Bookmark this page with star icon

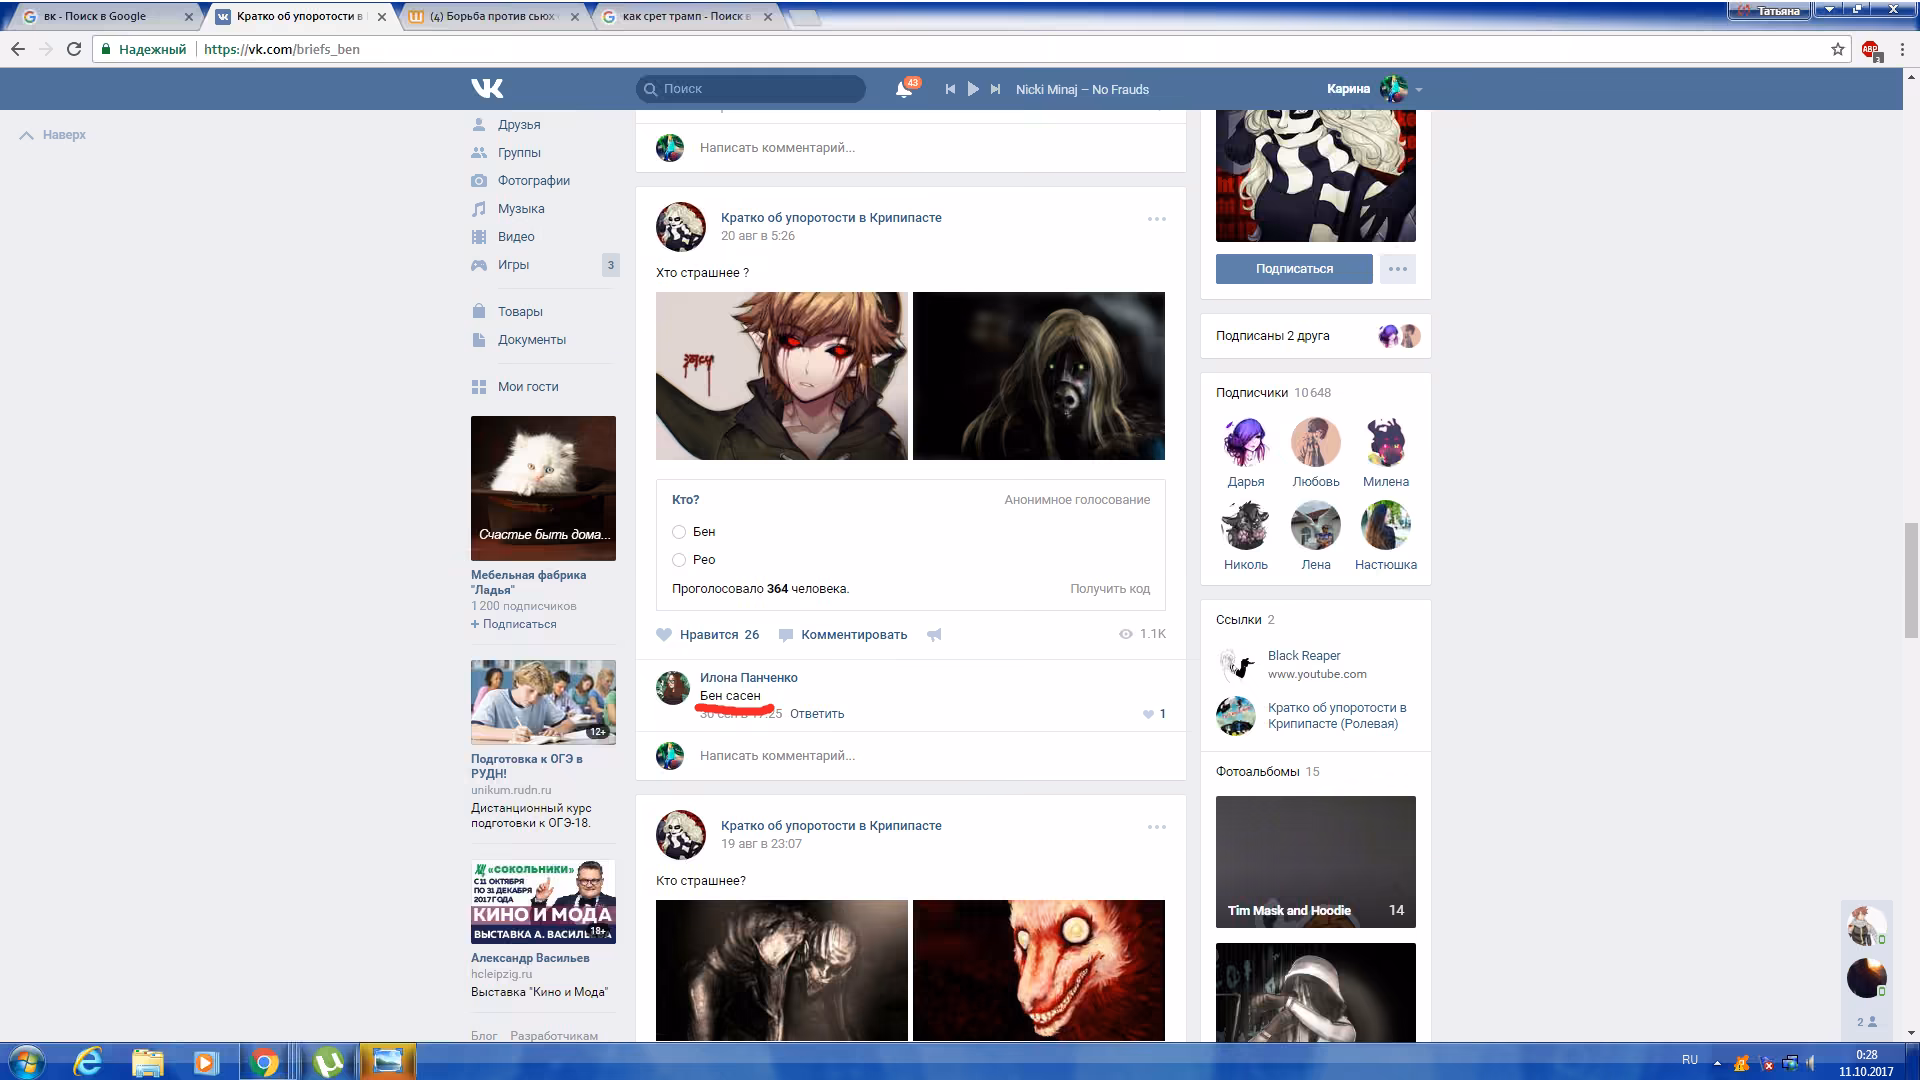(x=1838, y=49)
